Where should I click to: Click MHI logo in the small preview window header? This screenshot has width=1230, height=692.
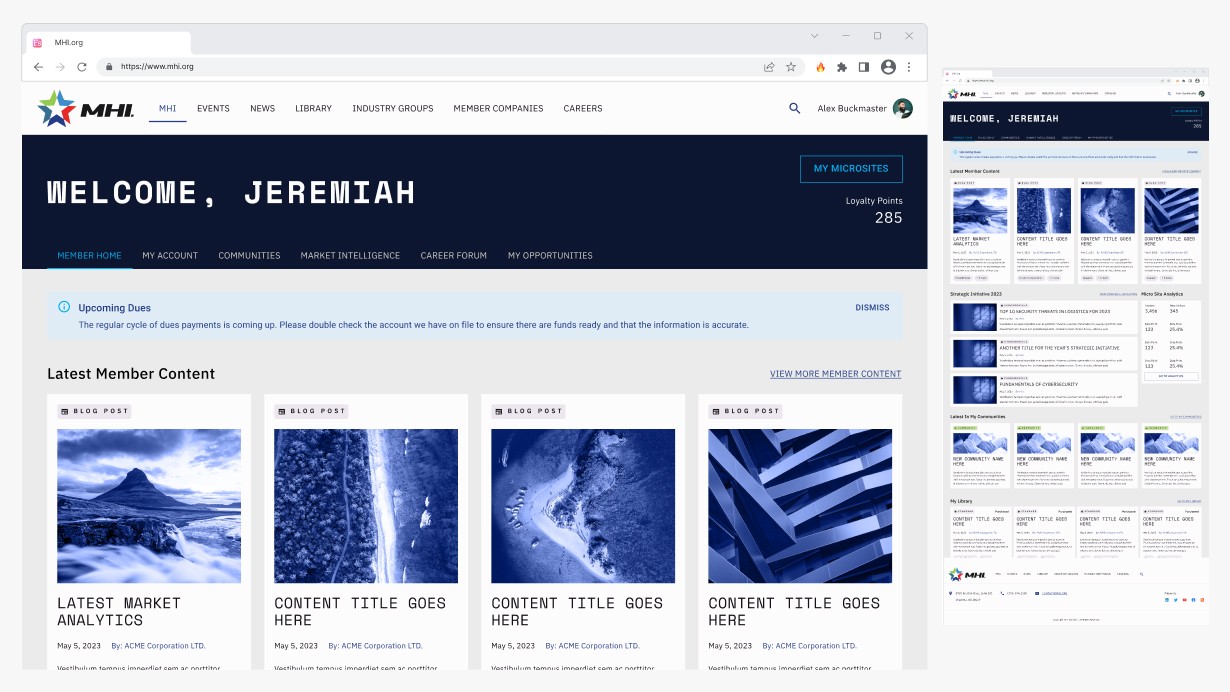(x=963, y=93)
